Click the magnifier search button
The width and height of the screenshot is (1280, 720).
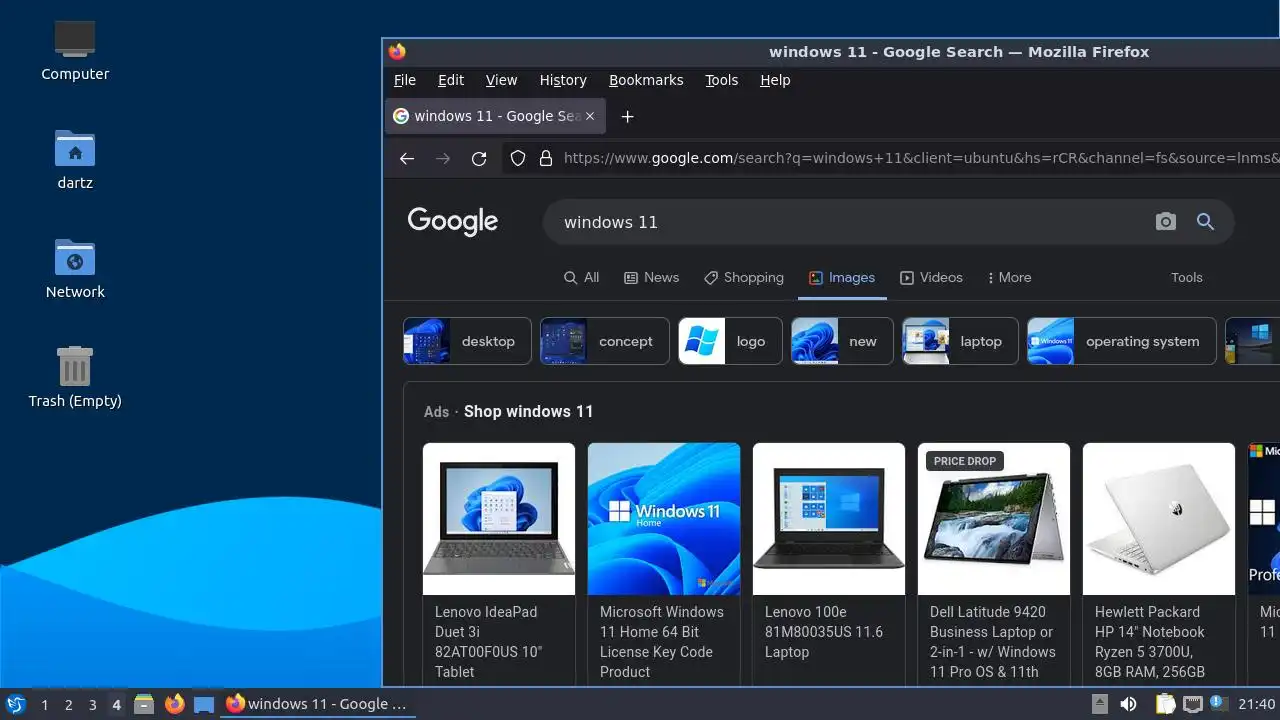[x=1205, y=222]
